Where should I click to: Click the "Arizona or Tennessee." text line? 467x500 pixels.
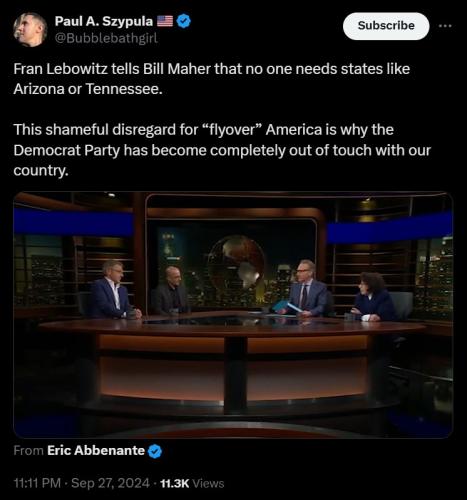(x=88, y=89)
